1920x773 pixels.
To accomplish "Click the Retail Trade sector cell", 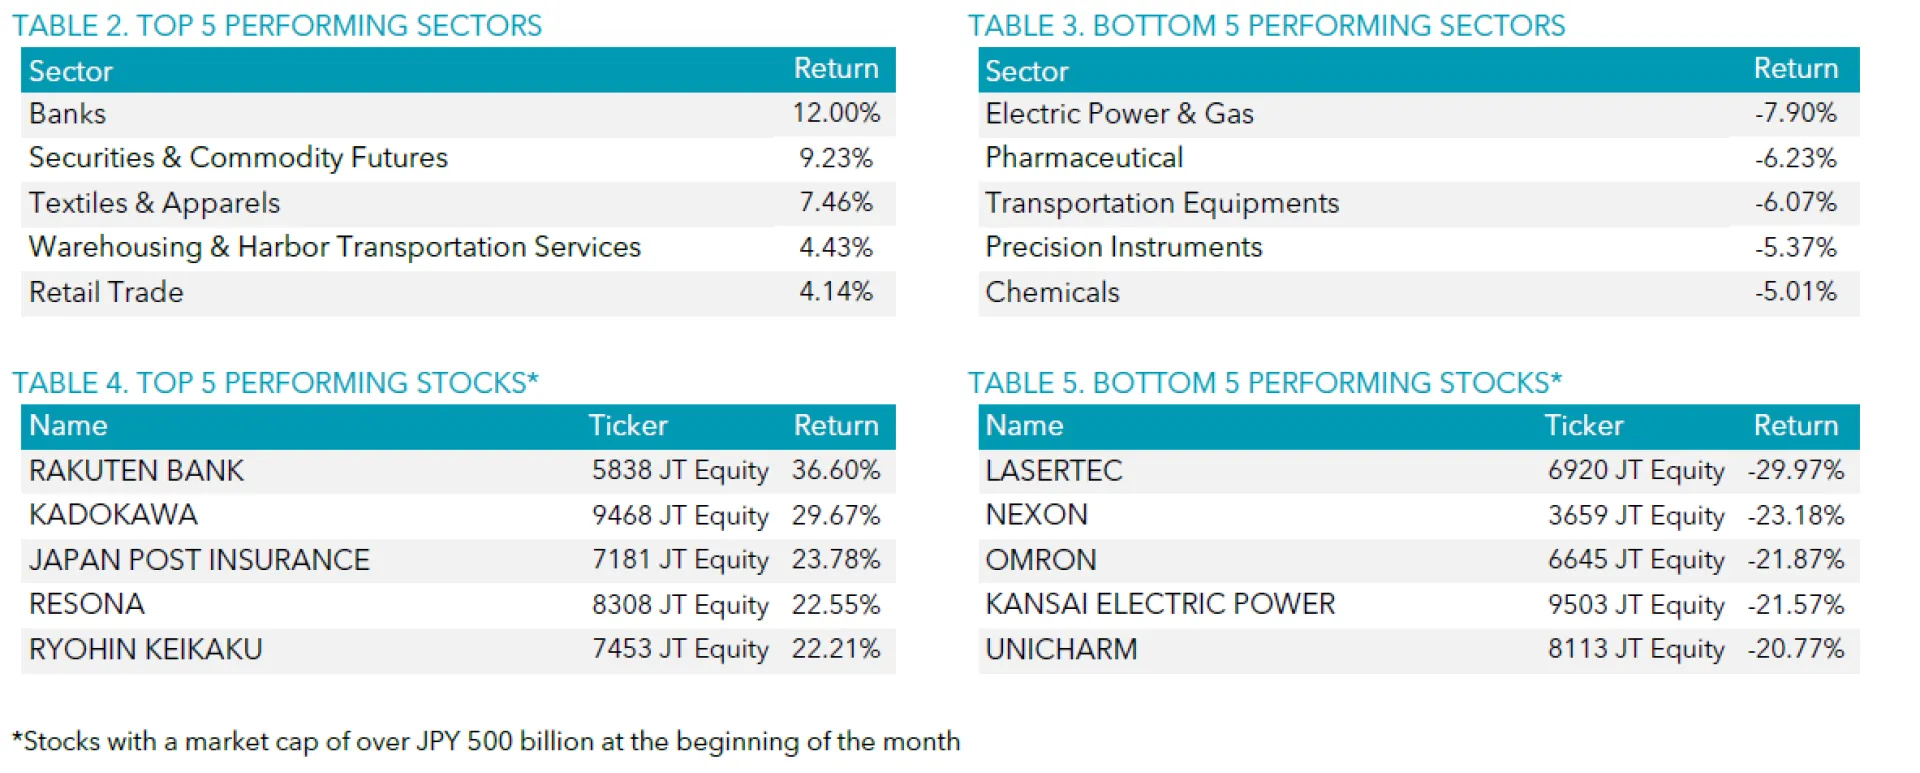I will click(x=106, y=292).
